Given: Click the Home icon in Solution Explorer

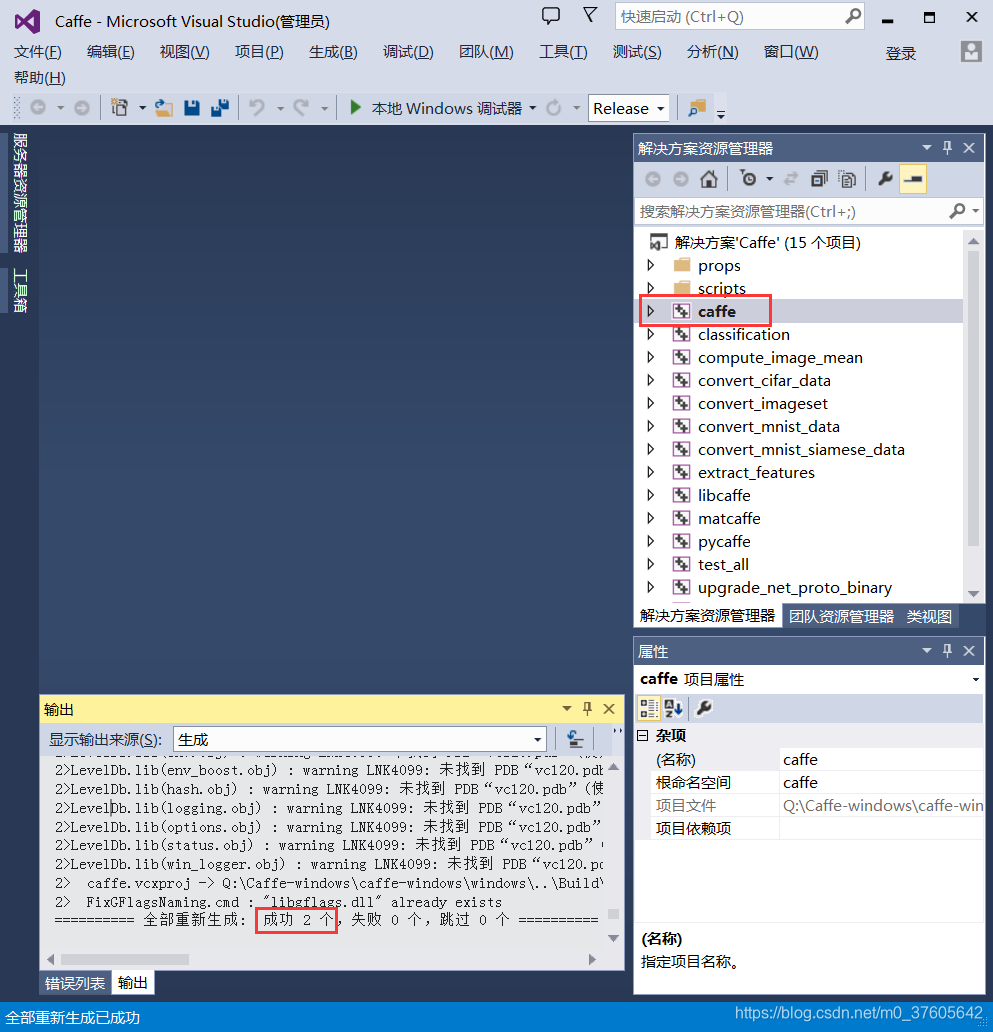Looking at the screenshot, I should (709, 179).
